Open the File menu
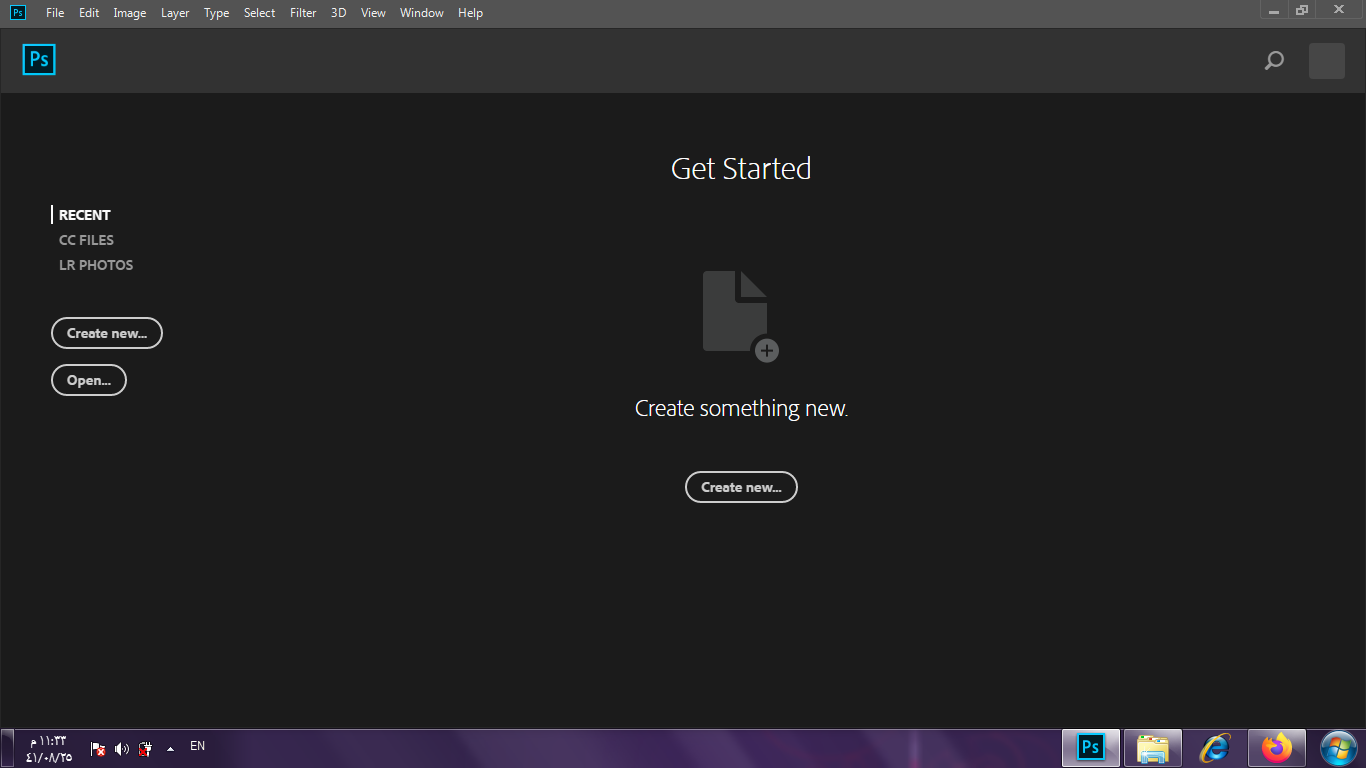The height and width of the screenshot is (768, 1366). pyautogui.click(x=55, y=13)
